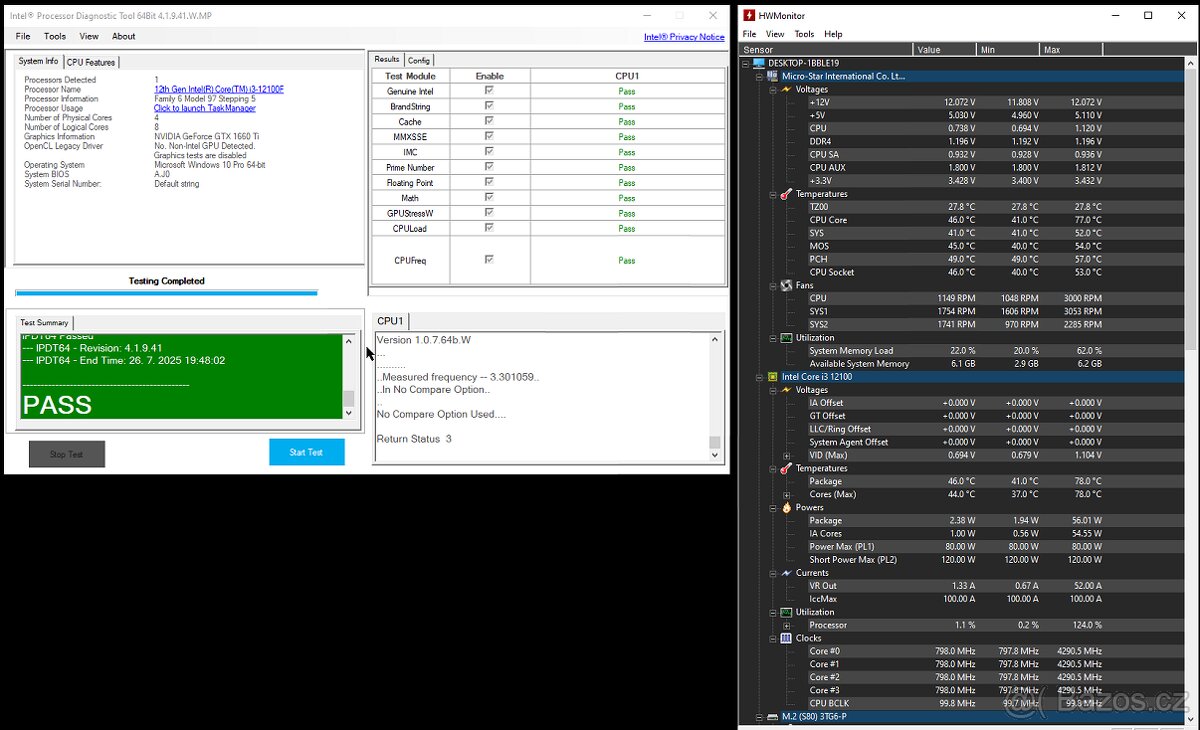Click the Intel Core i3 12100 CPU icon
The image size is (1200, 730).
(x=772, y=377)
